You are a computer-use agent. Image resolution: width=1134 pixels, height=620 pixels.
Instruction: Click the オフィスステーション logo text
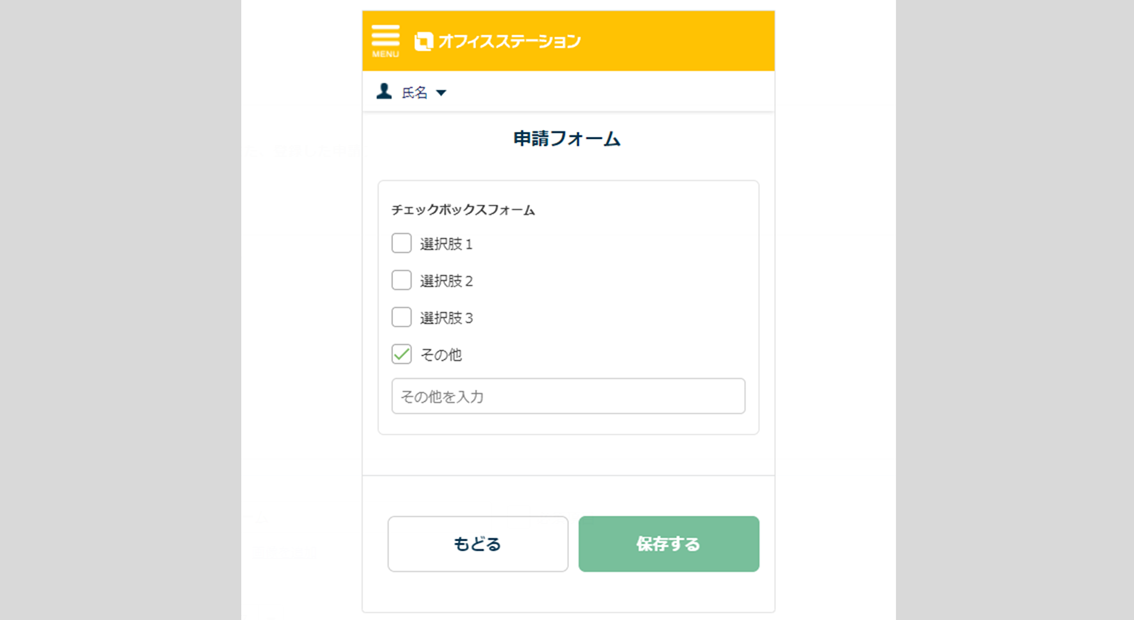tap(509, 41)
